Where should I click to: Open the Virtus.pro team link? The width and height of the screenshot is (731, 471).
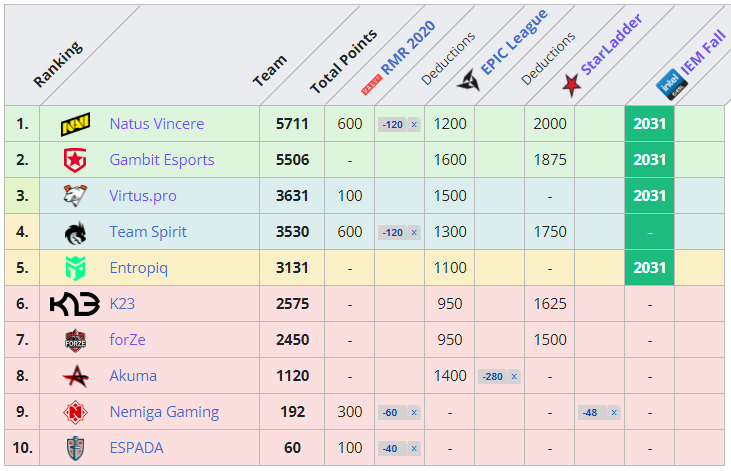tap(143, 196)
